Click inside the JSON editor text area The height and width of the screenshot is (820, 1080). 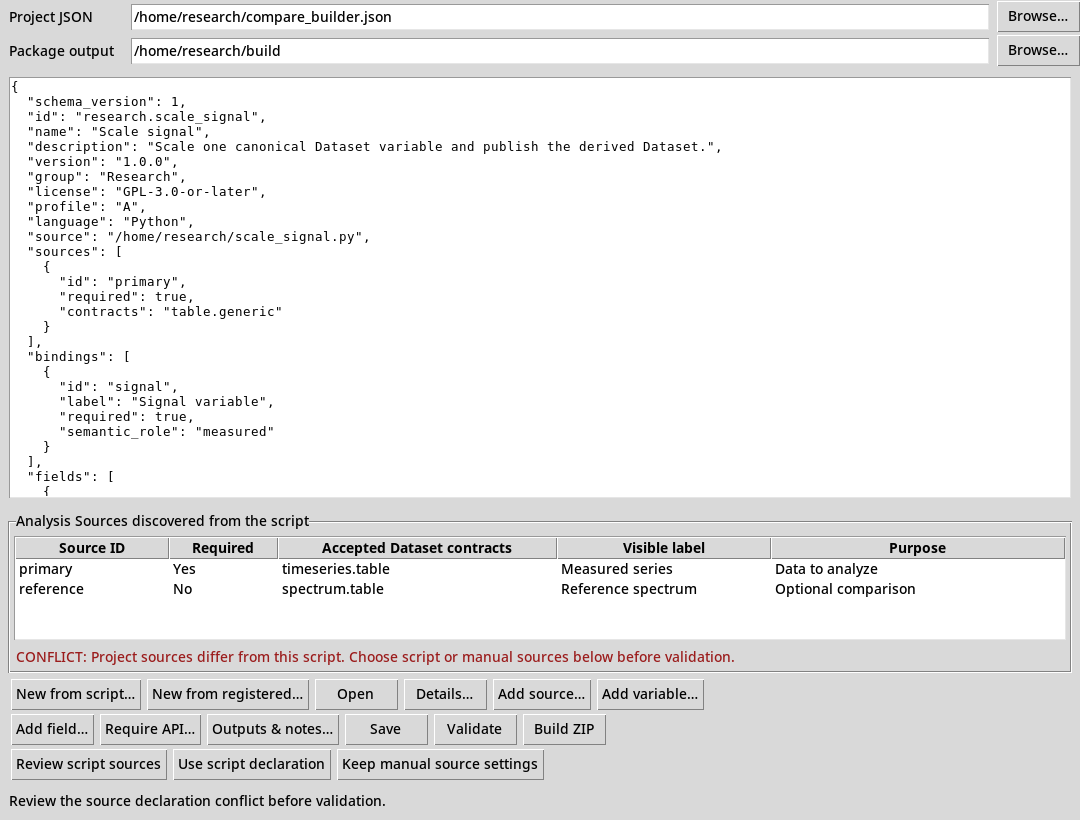click(x=540, y=287)
